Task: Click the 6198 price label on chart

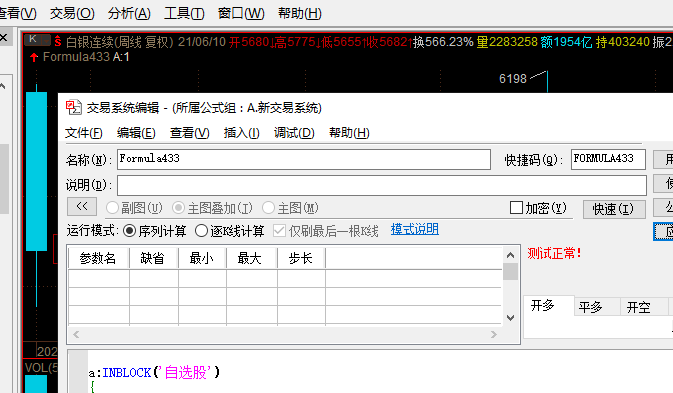Action: 512,79
